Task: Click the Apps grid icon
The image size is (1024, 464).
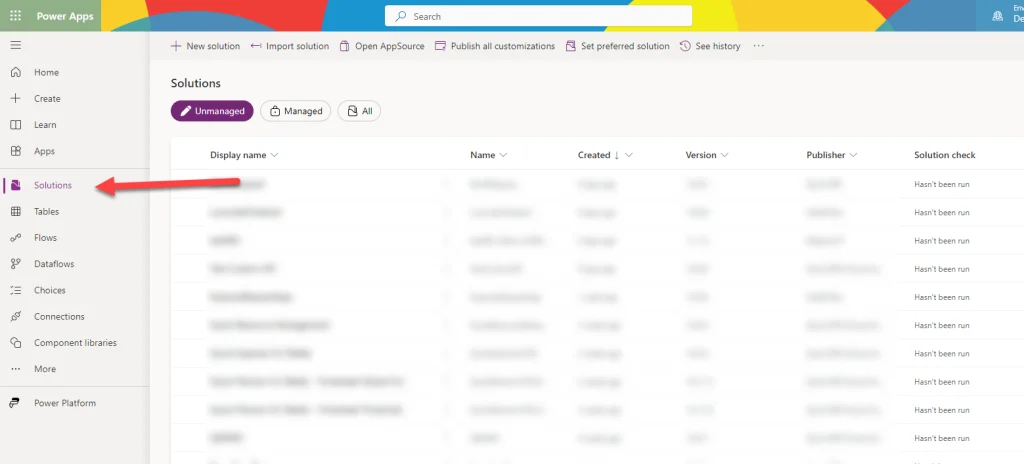Action: 16,151
